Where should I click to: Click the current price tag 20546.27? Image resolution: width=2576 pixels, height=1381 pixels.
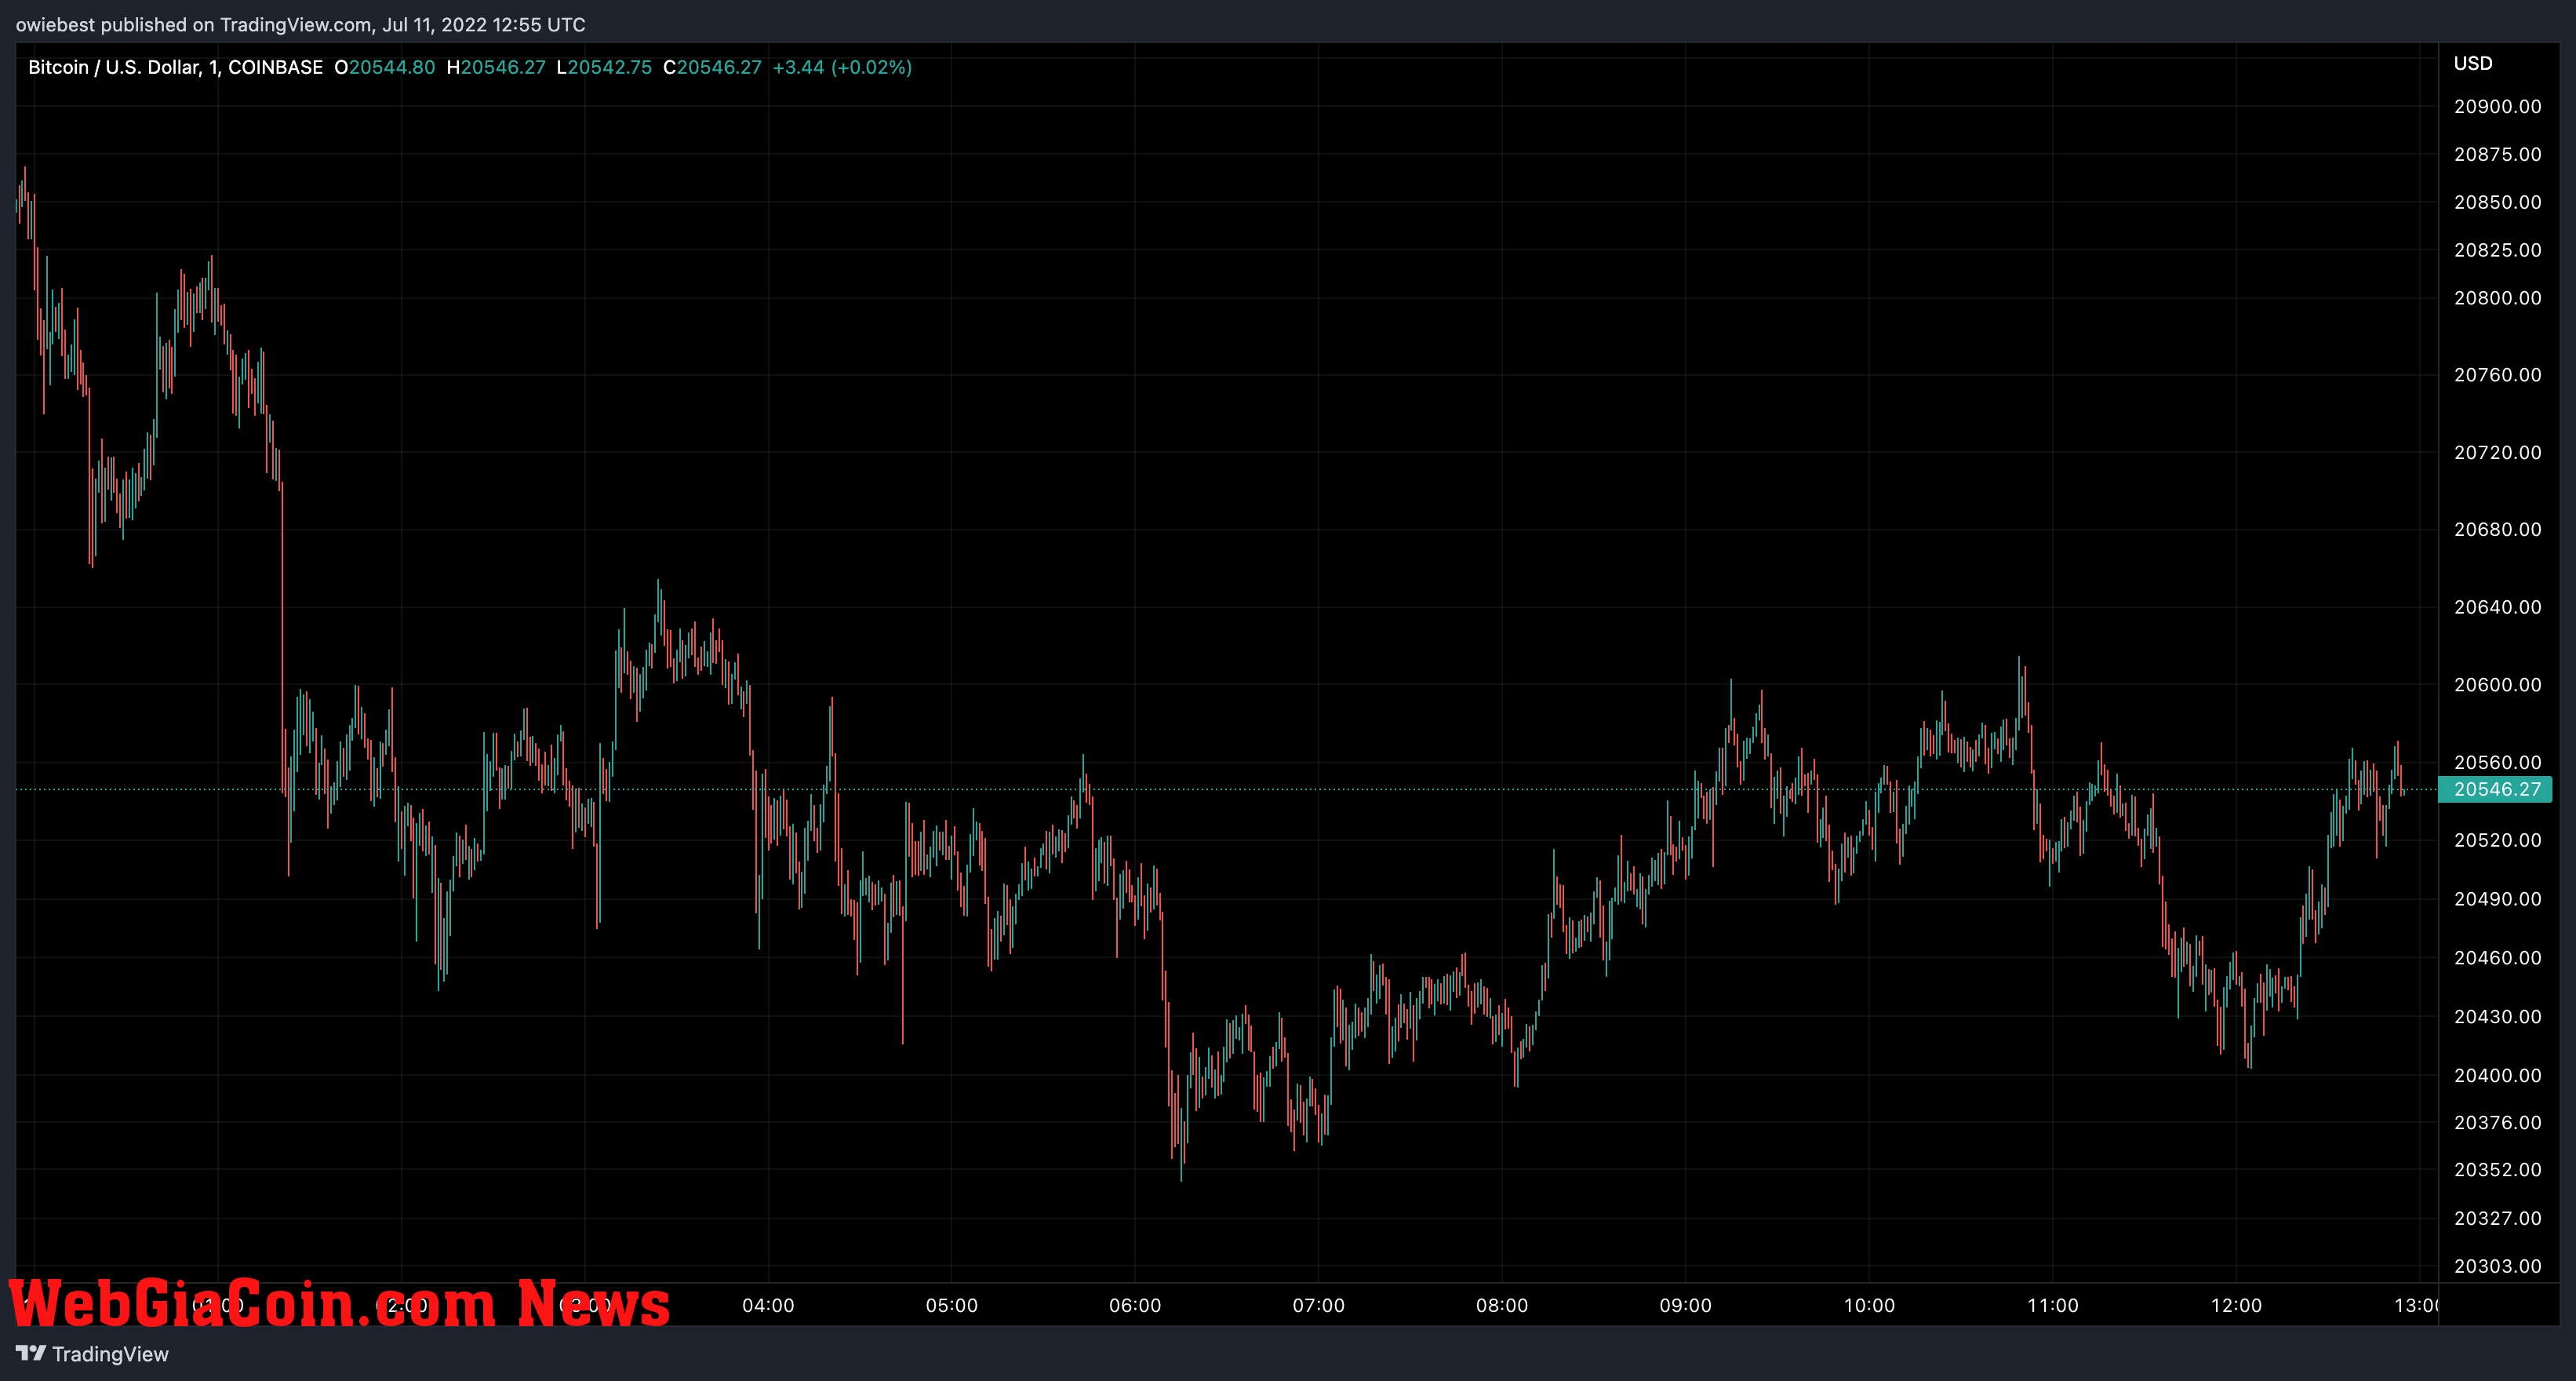click(2496, 789)
